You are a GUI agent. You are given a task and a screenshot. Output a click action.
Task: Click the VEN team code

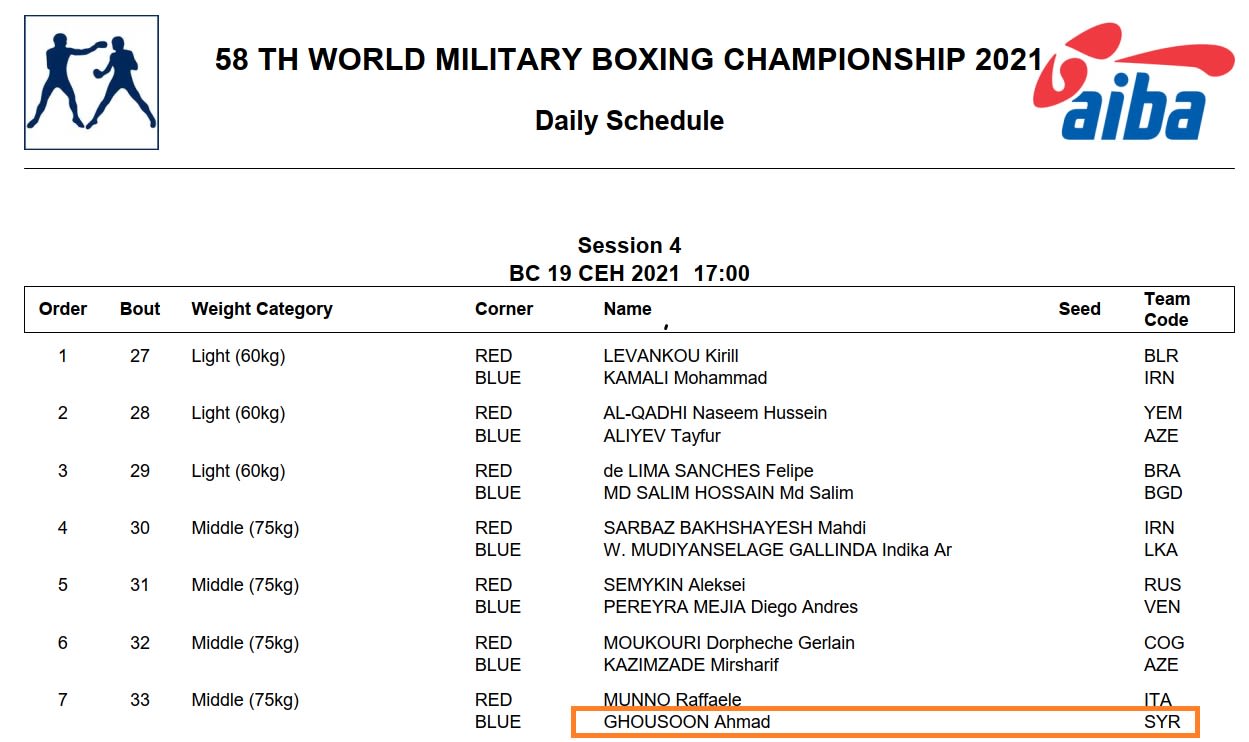pos(1162,607)
